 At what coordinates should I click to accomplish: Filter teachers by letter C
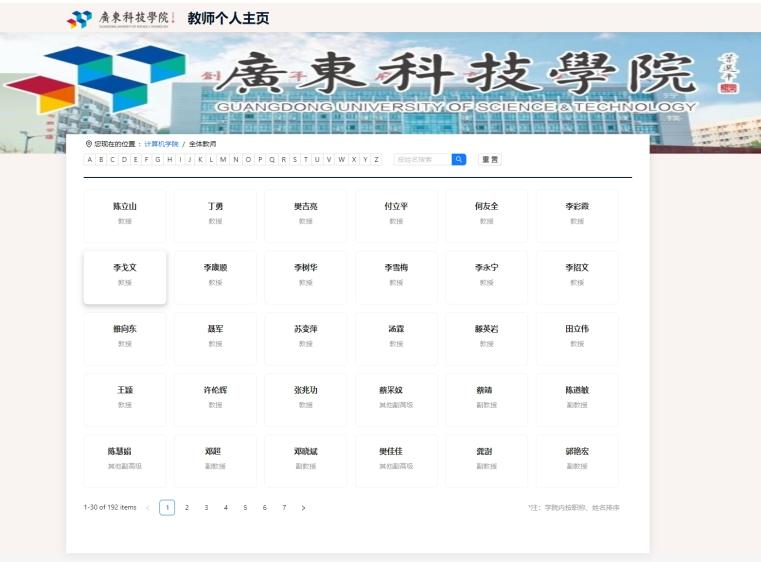[113, 159]
